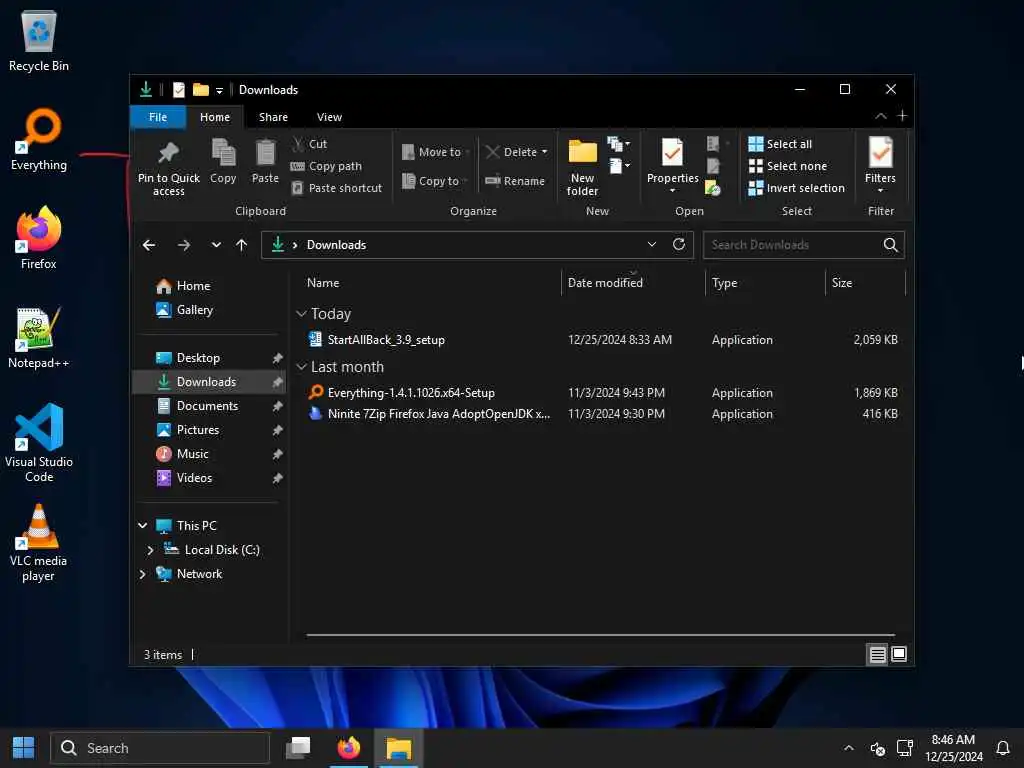Open the recent locations dropdown
This screenshot has height=768, width=1024.
pyautogui.click(x=216, y=245)
